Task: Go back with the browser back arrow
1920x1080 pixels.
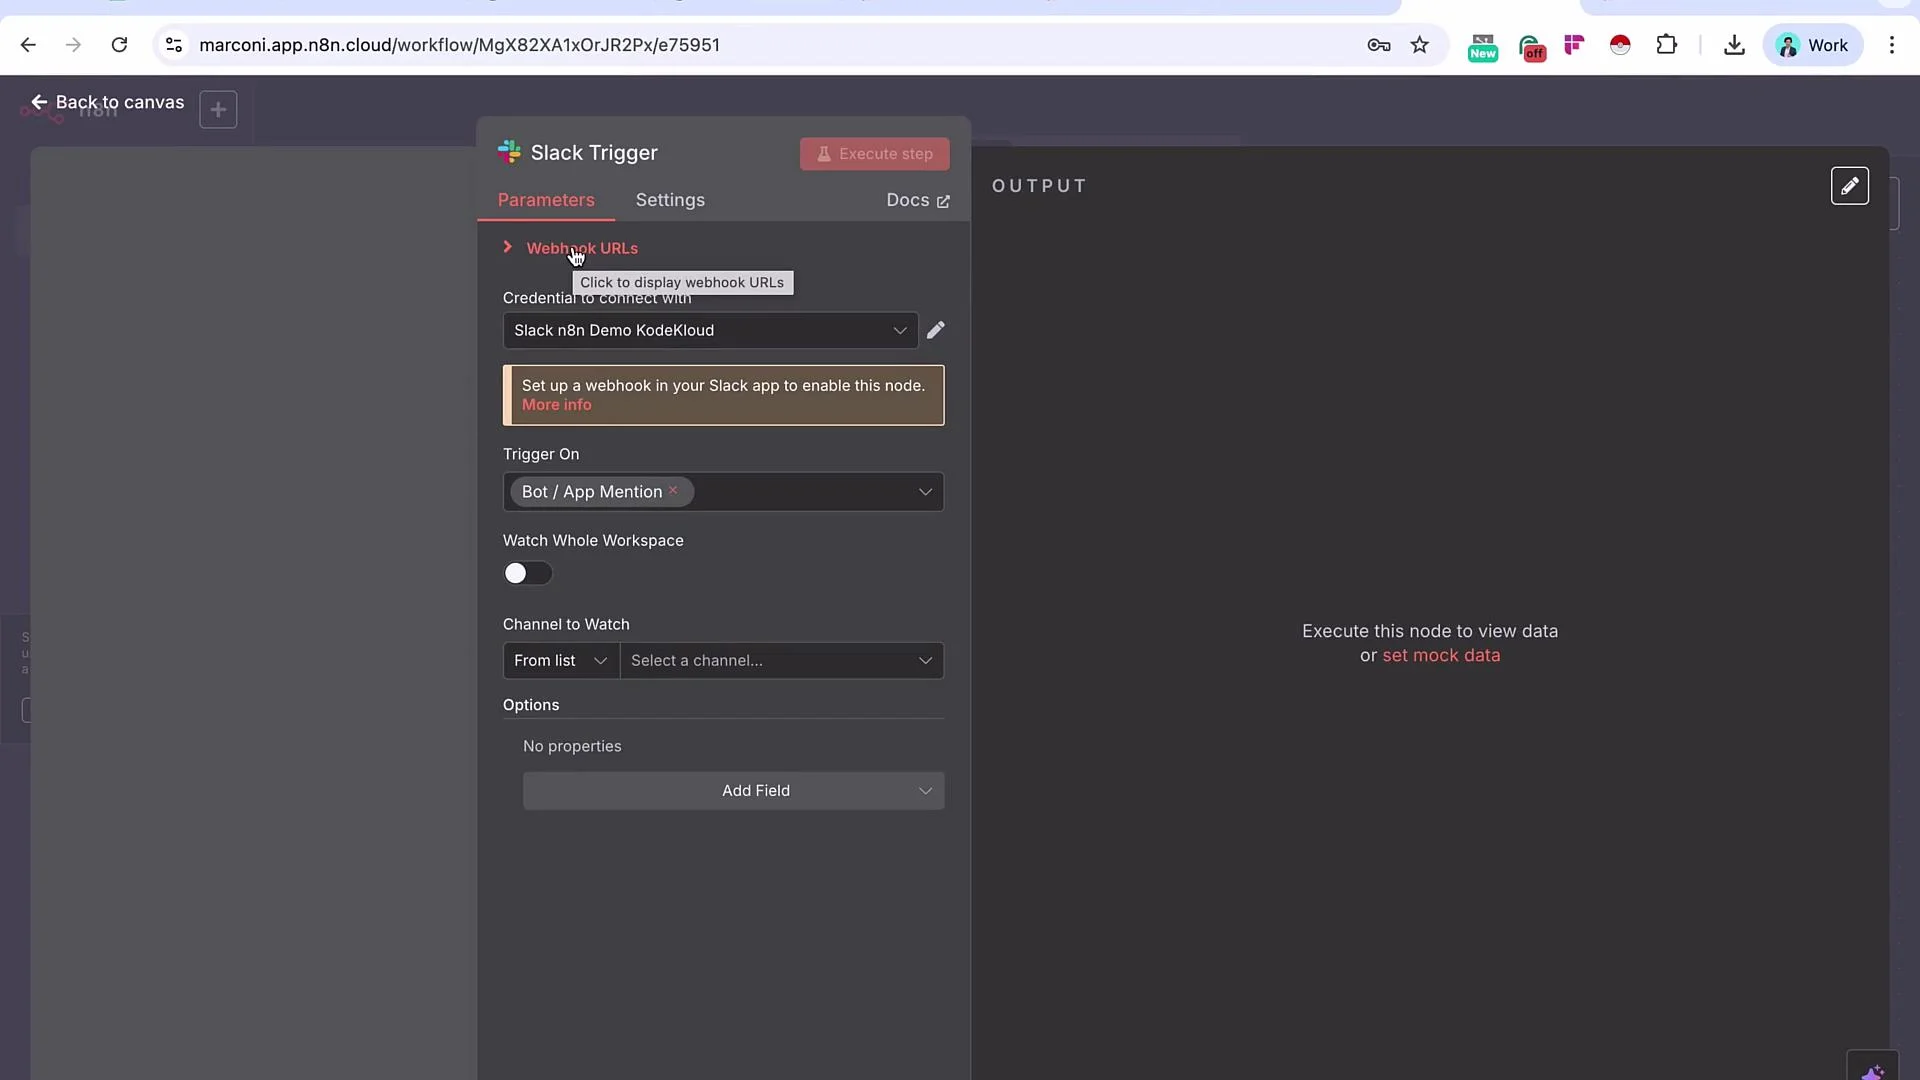Action: coord(28,45)
